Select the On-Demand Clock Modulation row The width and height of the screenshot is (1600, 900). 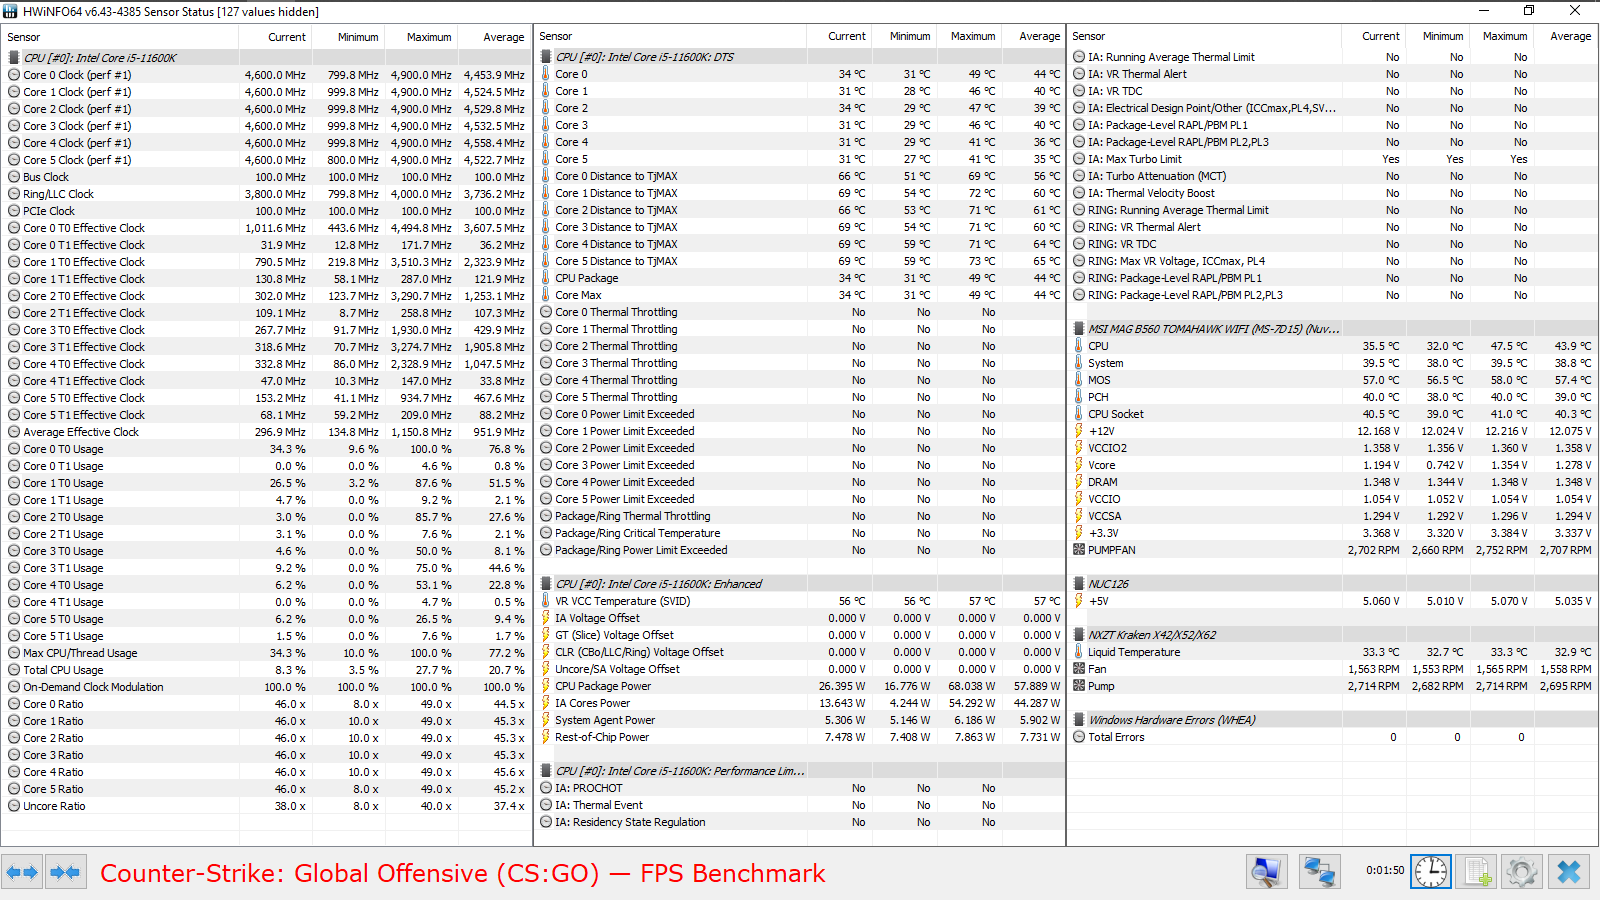[x=267, y=687]
